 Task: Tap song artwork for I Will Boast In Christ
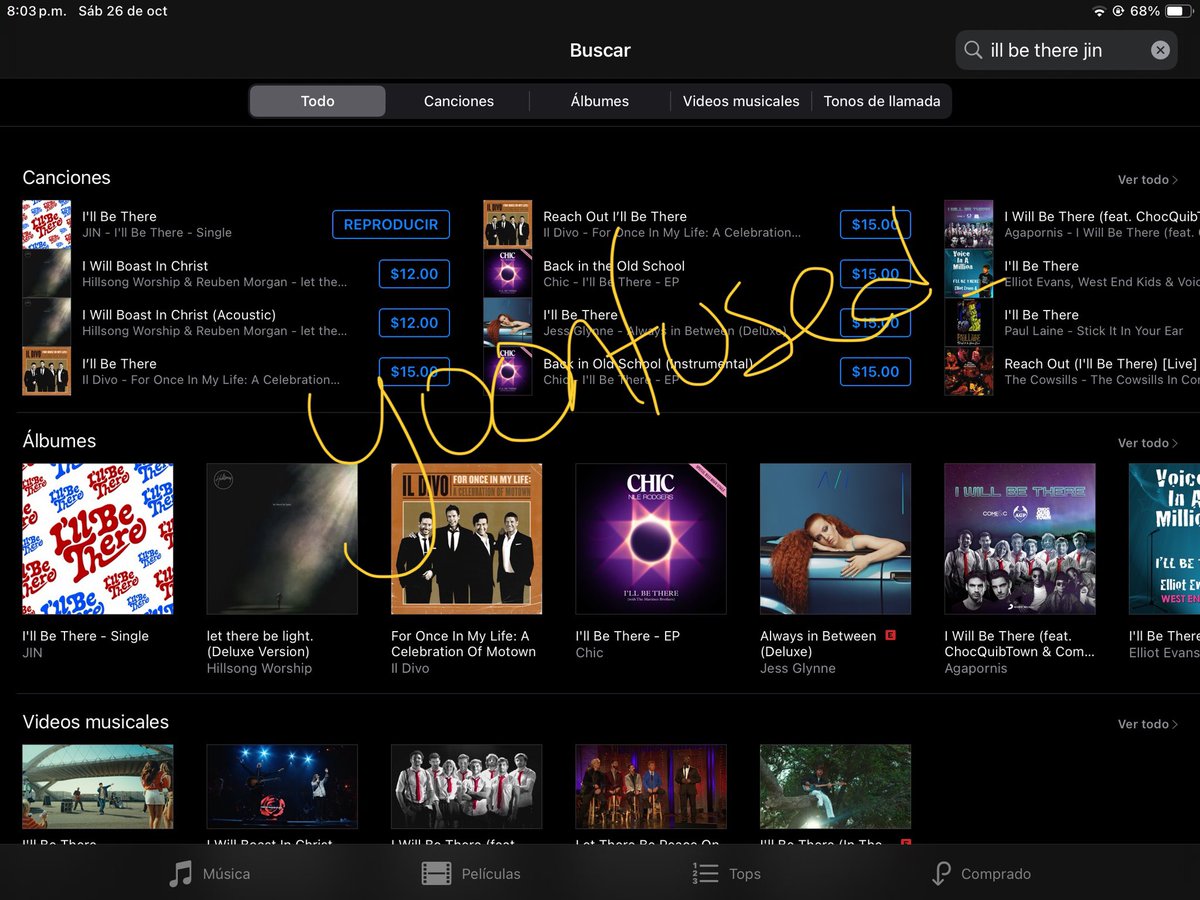[47, 273]
